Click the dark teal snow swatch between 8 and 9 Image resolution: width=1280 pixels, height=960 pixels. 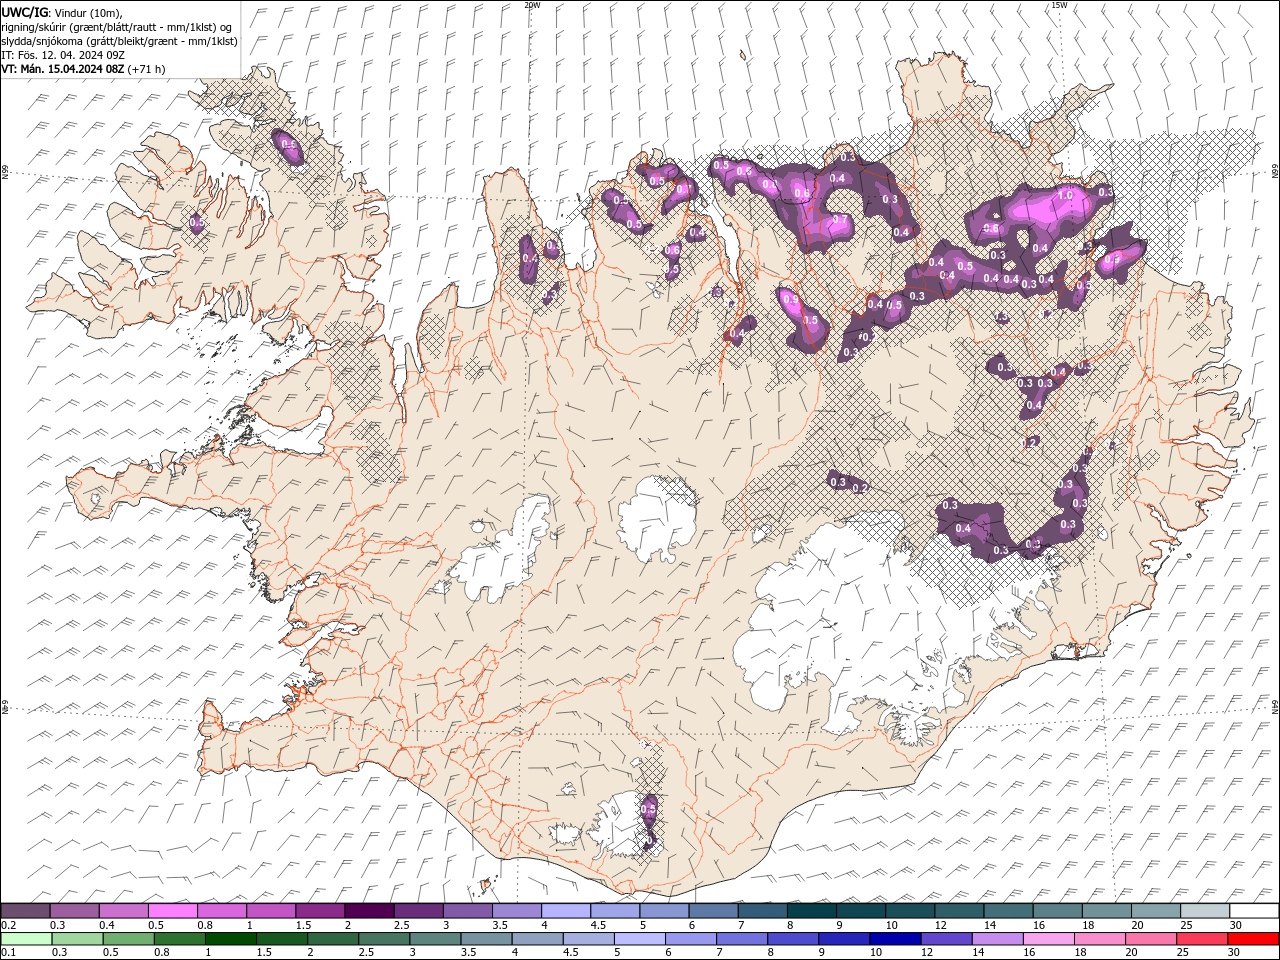click(x=812, y=911)
